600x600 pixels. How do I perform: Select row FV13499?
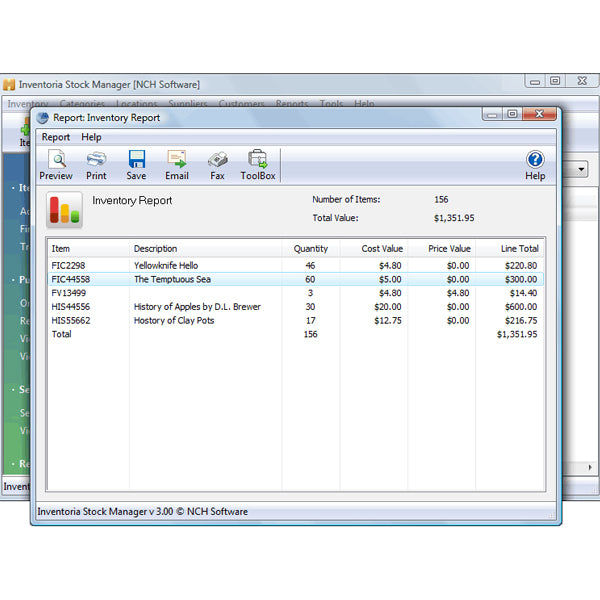click(x=295, y=293)
